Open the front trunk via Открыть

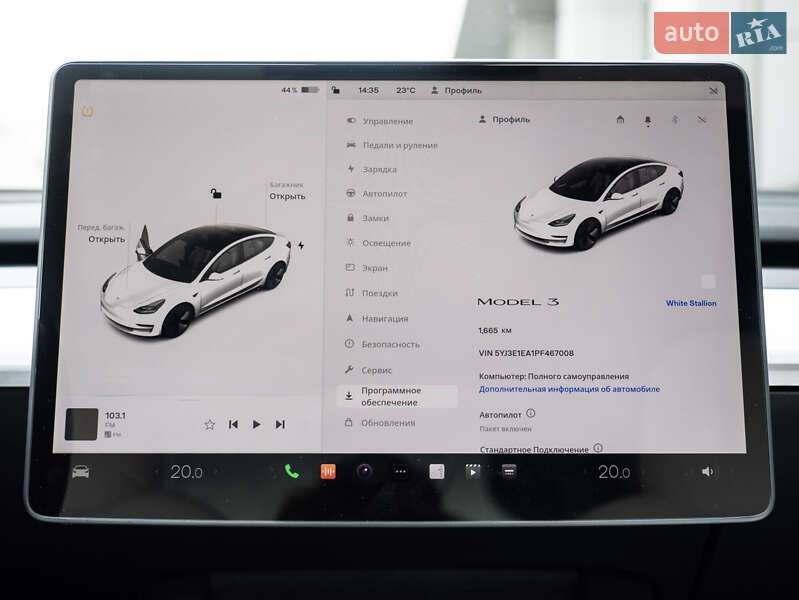[106, 239]
